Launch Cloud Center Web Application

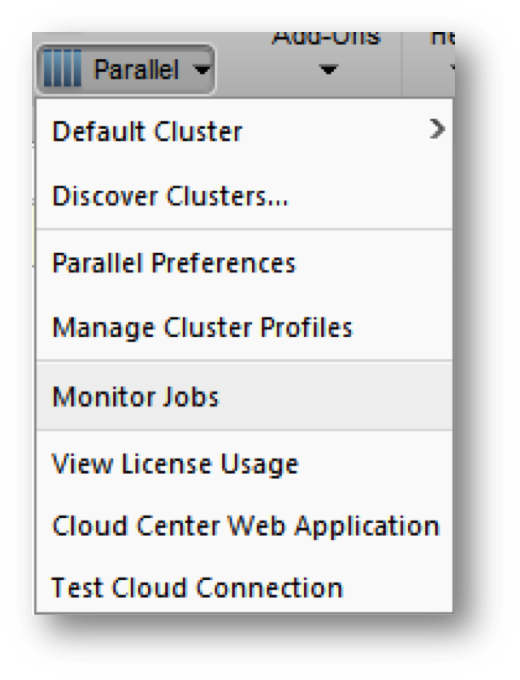(244, 526)
